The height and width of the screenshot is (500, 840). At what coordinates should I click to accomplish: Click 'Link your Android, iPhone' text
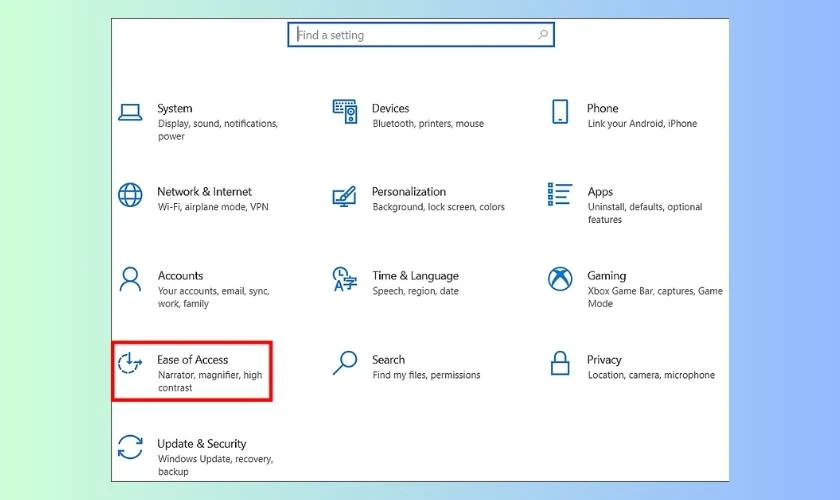click(x=642, y=124)
